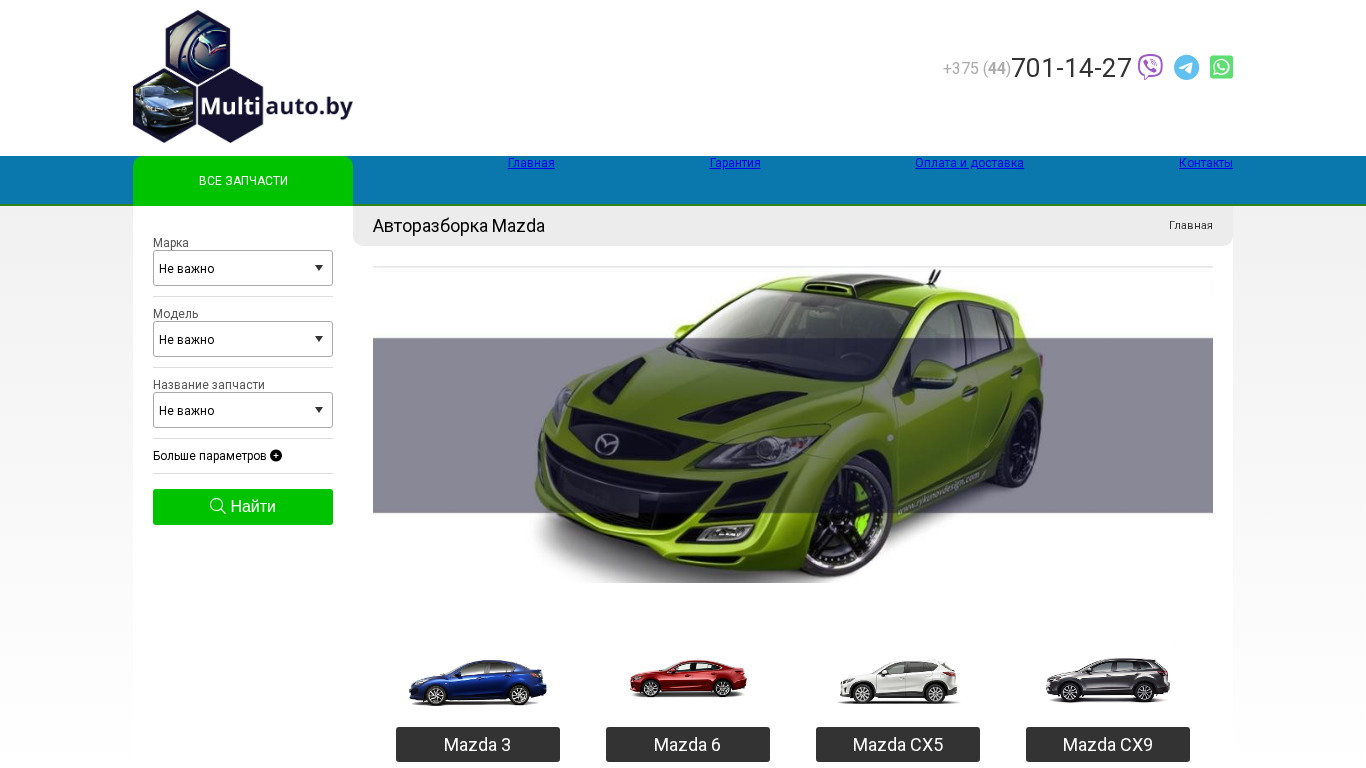Open the Модель dropdown
The width and height of the screenshot is (1366, 768).
(243, 339)
